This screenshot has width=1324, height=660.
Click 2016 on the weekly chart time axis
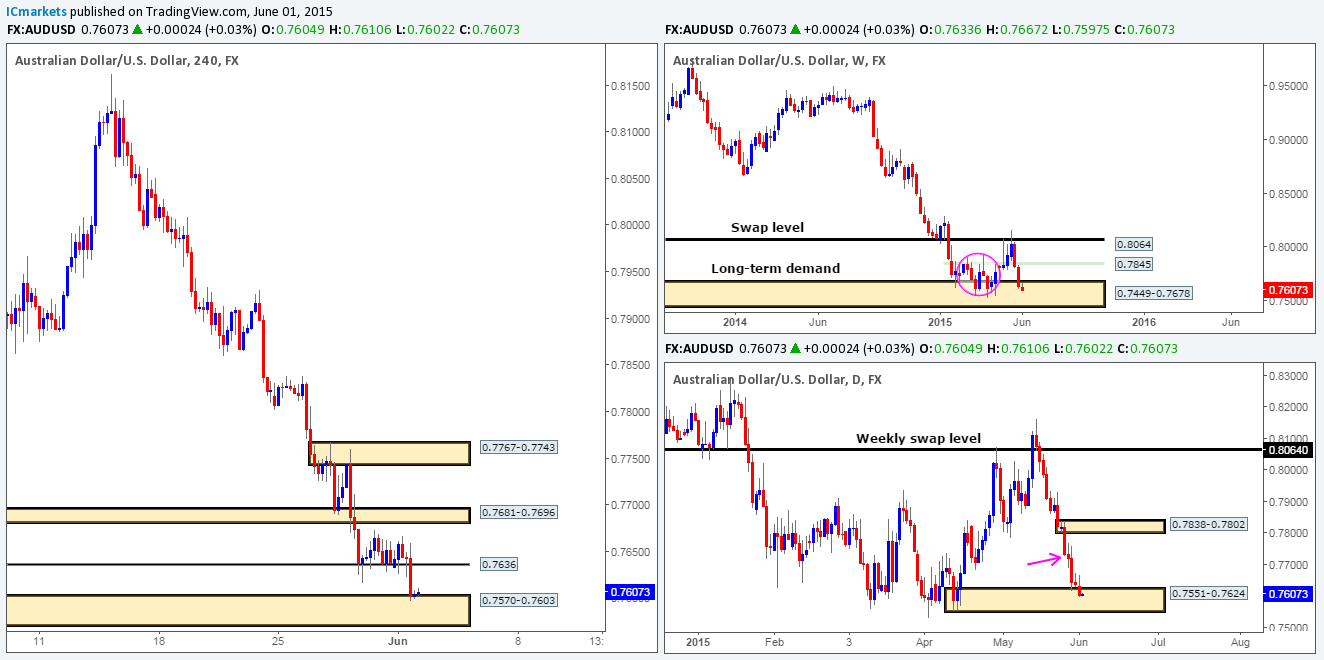(x=1144, y=322)
